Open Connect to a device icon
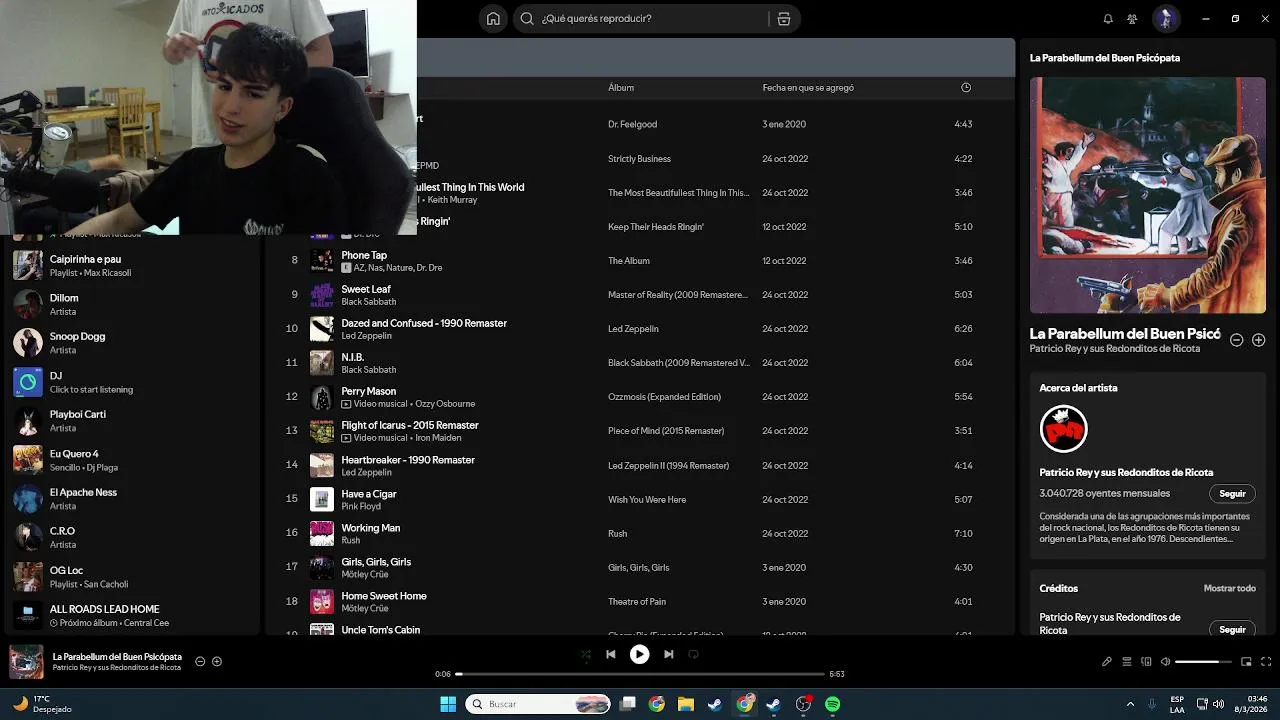The height and width of the screenshot is (720, 1280). coord(1146,661)
